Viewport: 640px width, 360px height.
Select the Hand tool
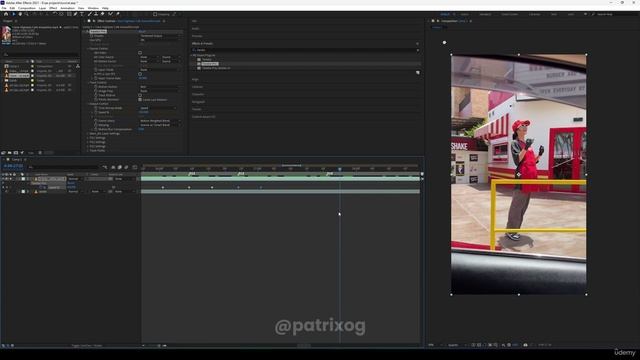(x=20, y=14)
